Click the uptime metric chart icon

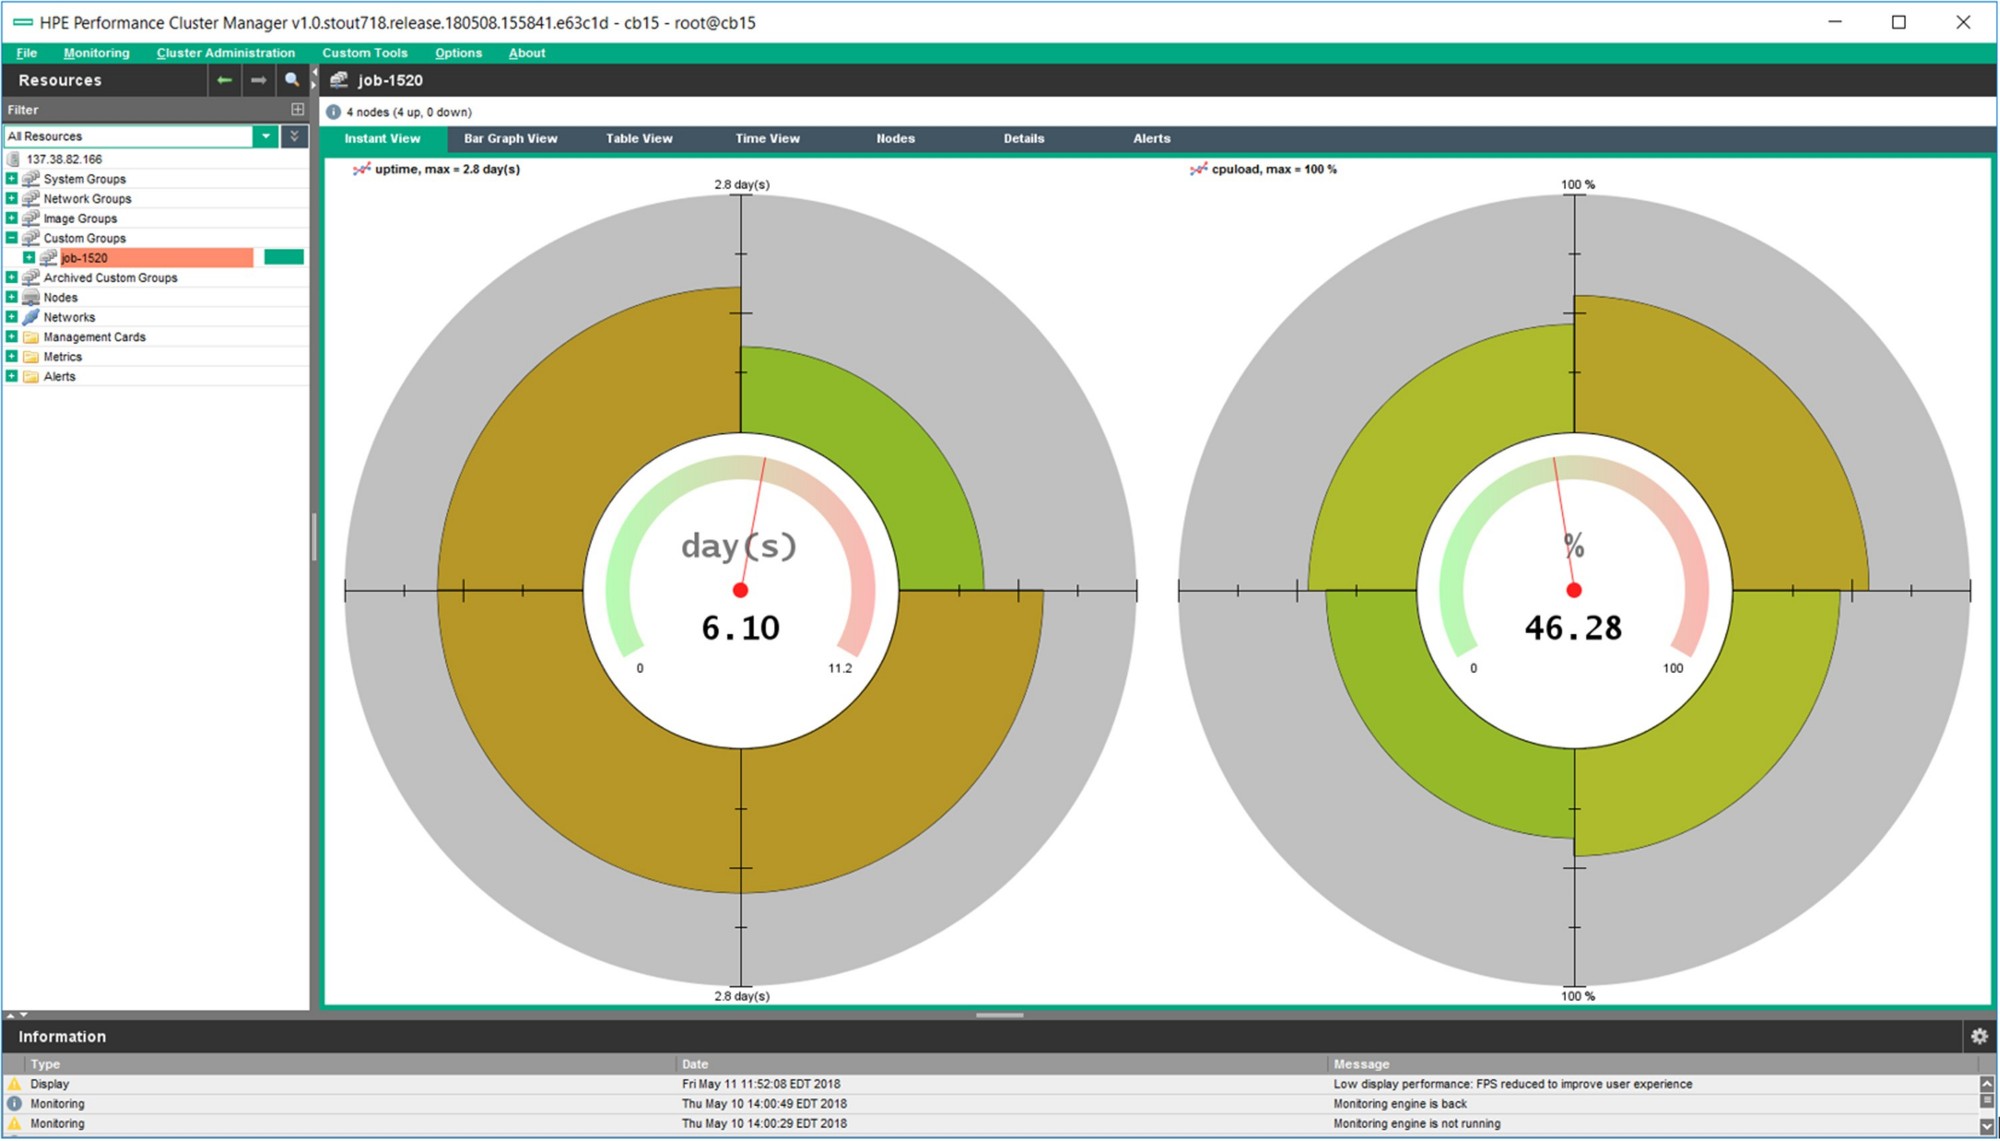[361, 169]
